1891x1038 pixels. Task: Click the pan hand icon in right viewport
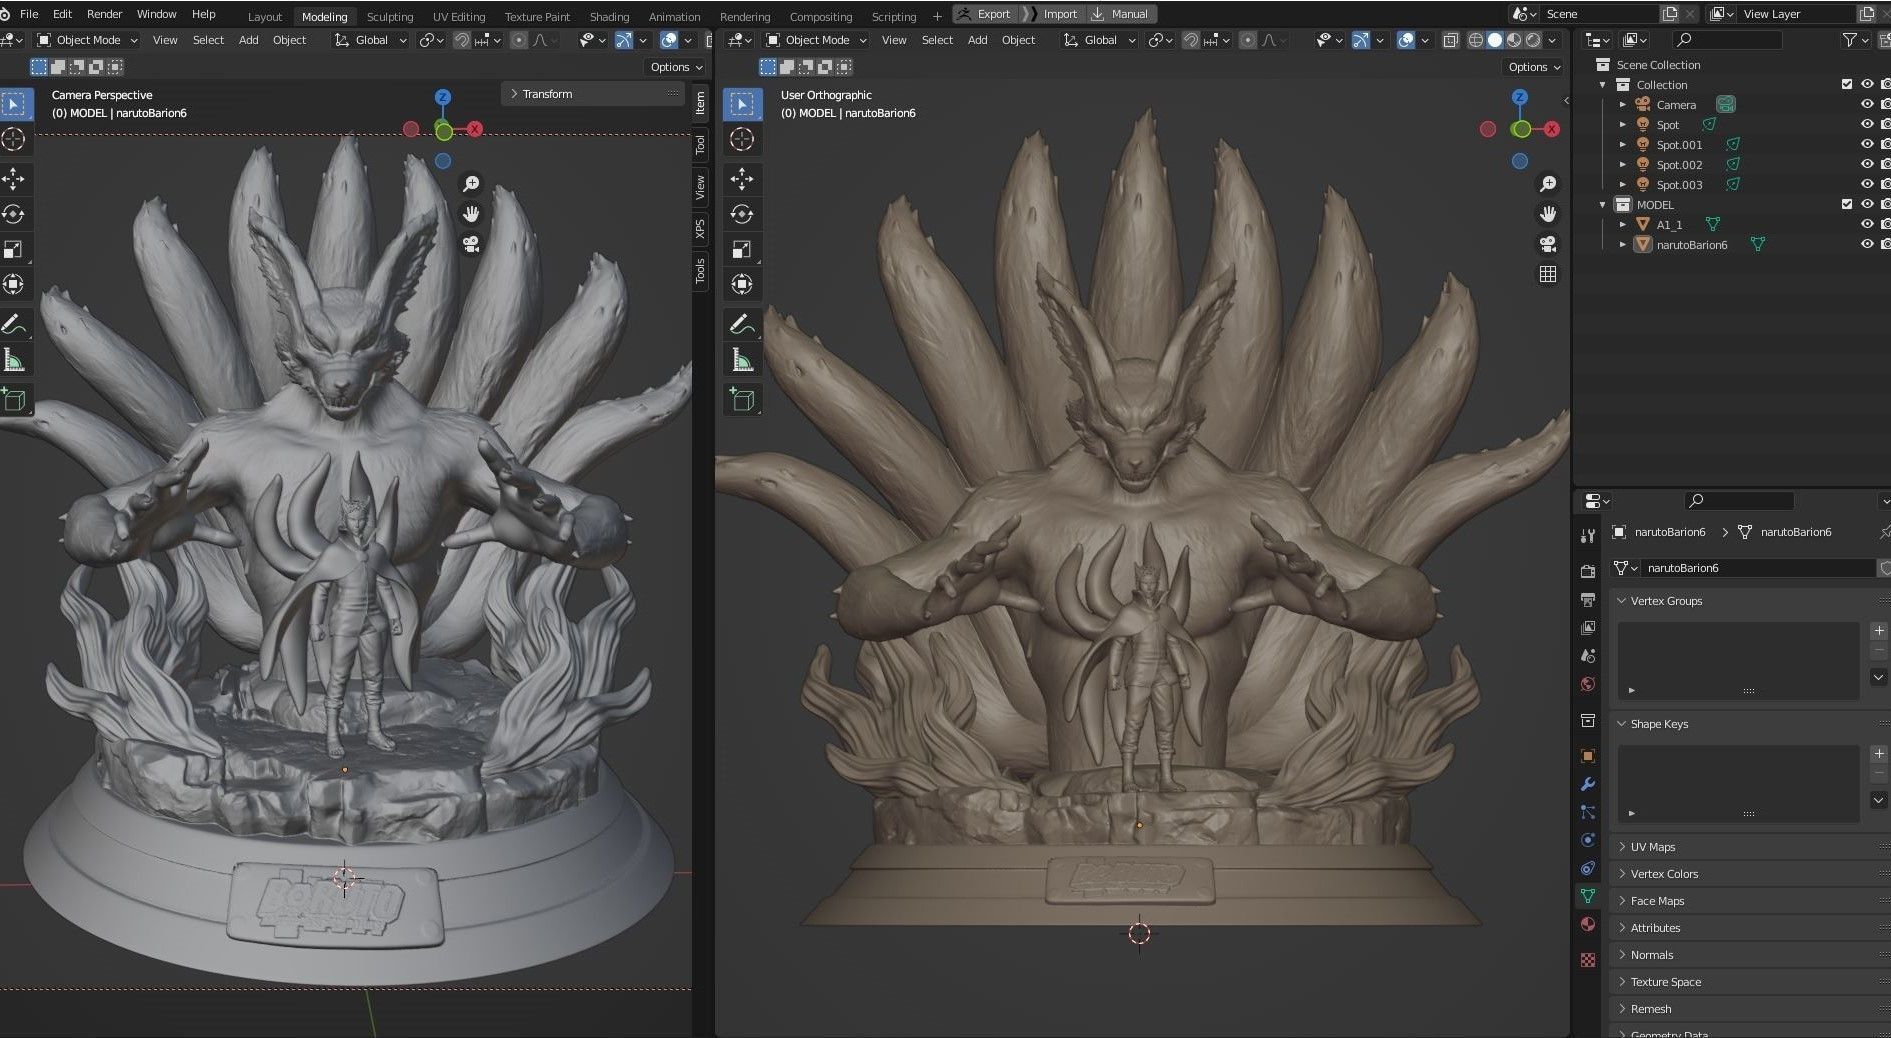[x=1548, y=214]
